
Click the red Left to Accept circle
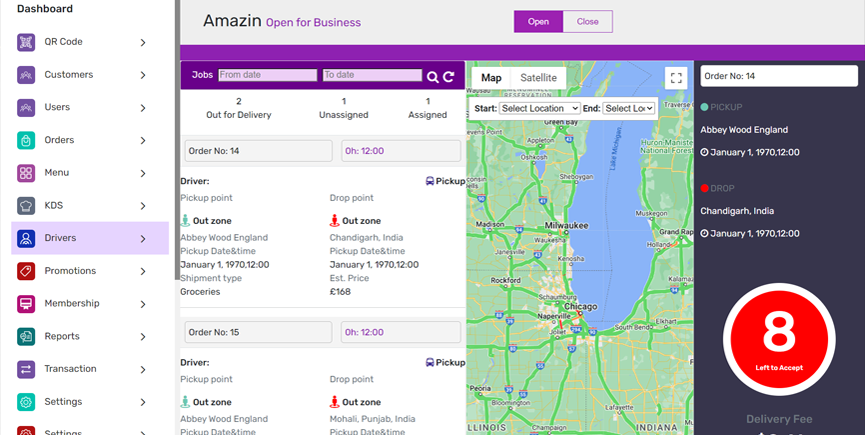coord(779,339)
